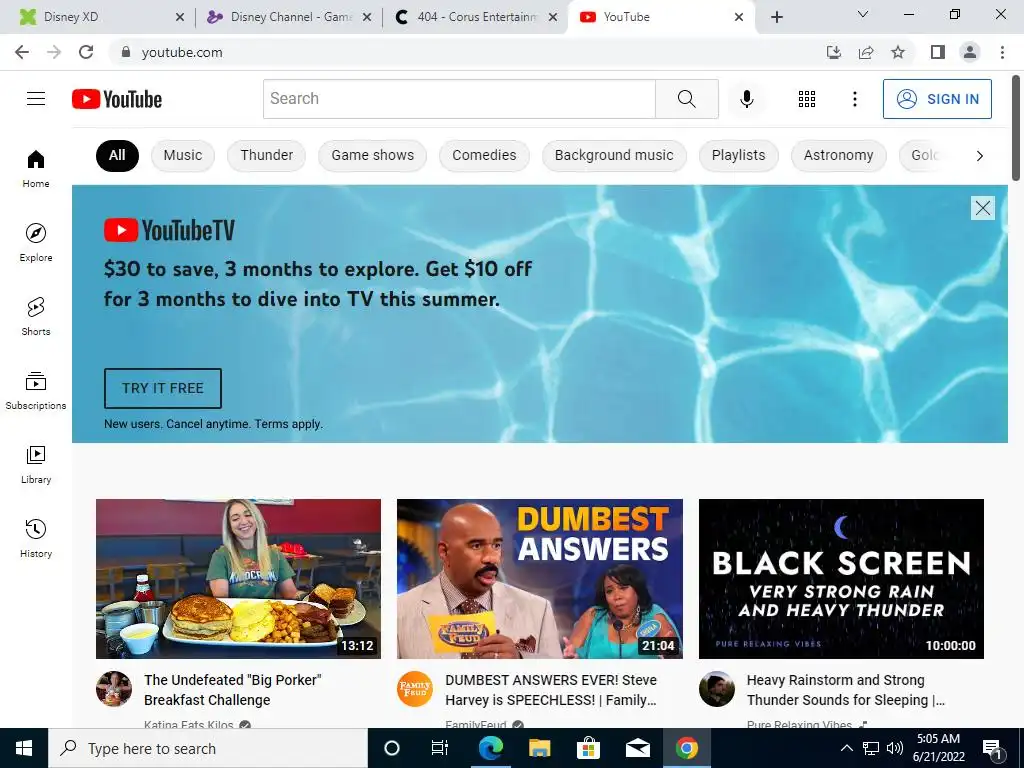This screenshot has height=768, width=1024.
Task: Open a new browser tab
Action: [x=776, y=17]
